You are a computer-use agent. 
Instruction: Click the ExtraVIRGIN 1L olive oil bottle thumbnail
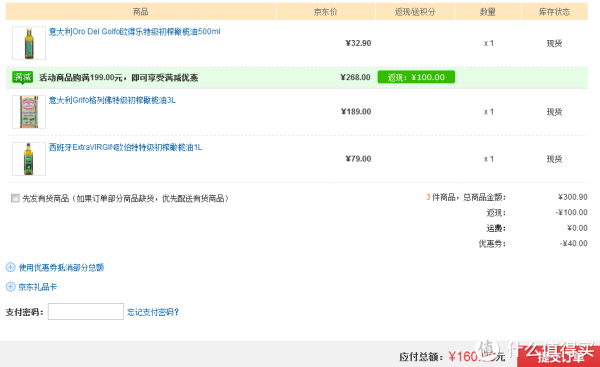29,159
